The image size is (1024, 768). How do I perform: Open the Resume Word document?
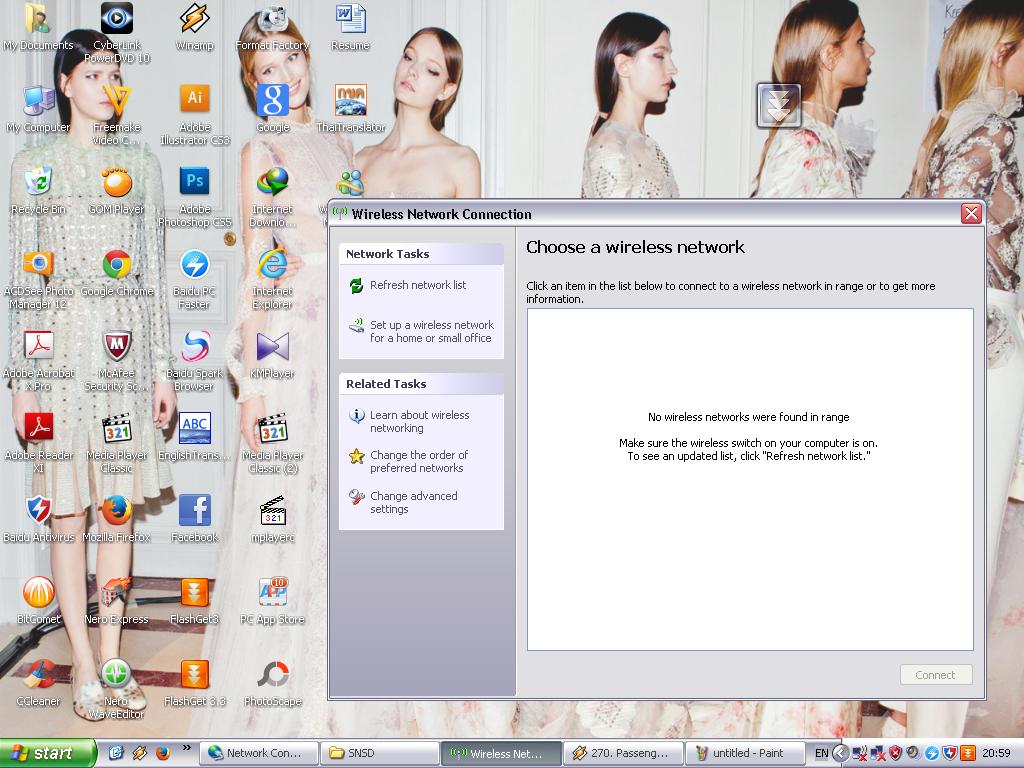pos(351,27)
